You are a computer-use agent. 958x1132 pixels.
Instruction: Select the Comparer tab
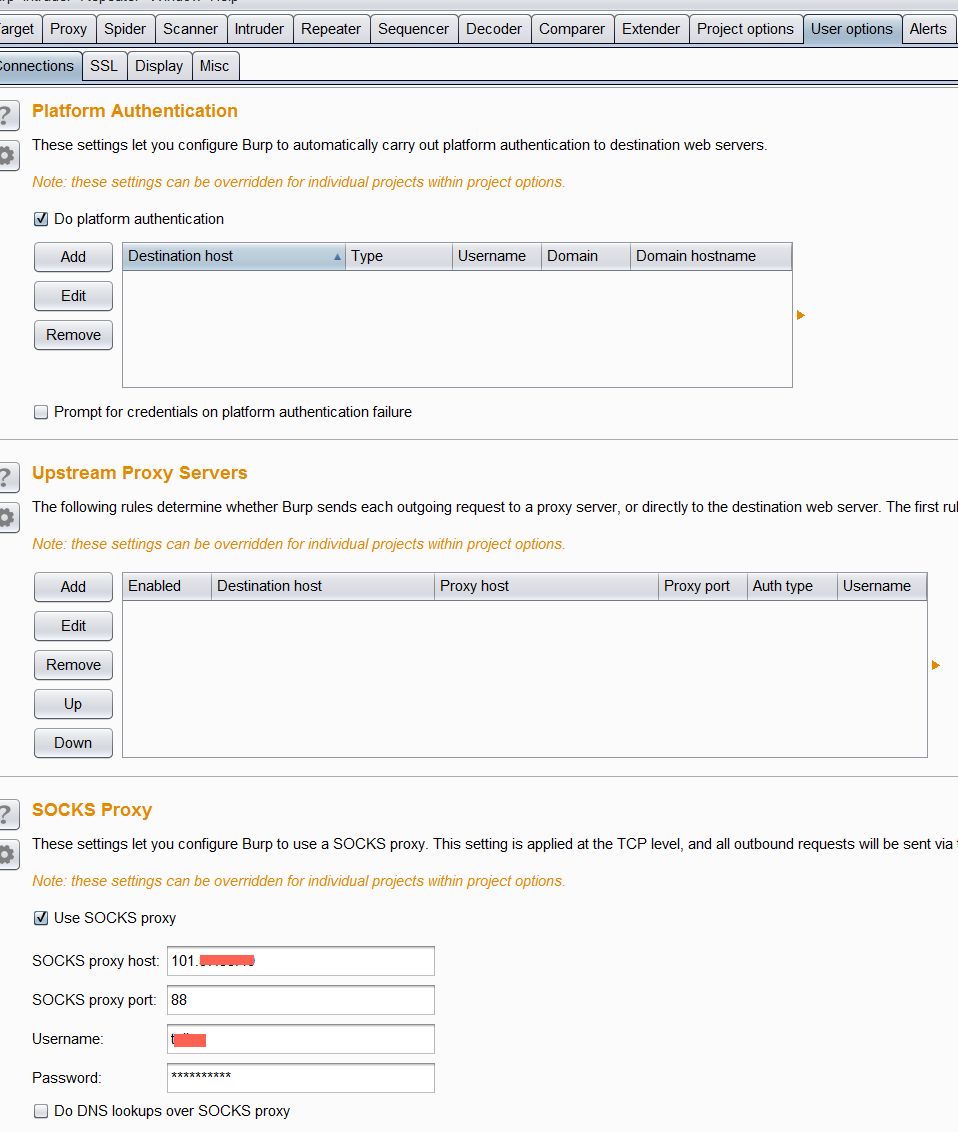572,30
